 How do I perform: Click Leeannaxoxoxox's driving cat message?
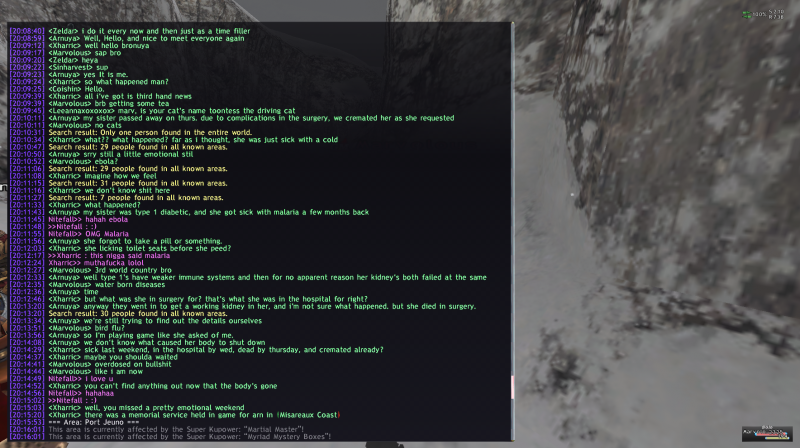pyautogui.click(x=172, y=111)
